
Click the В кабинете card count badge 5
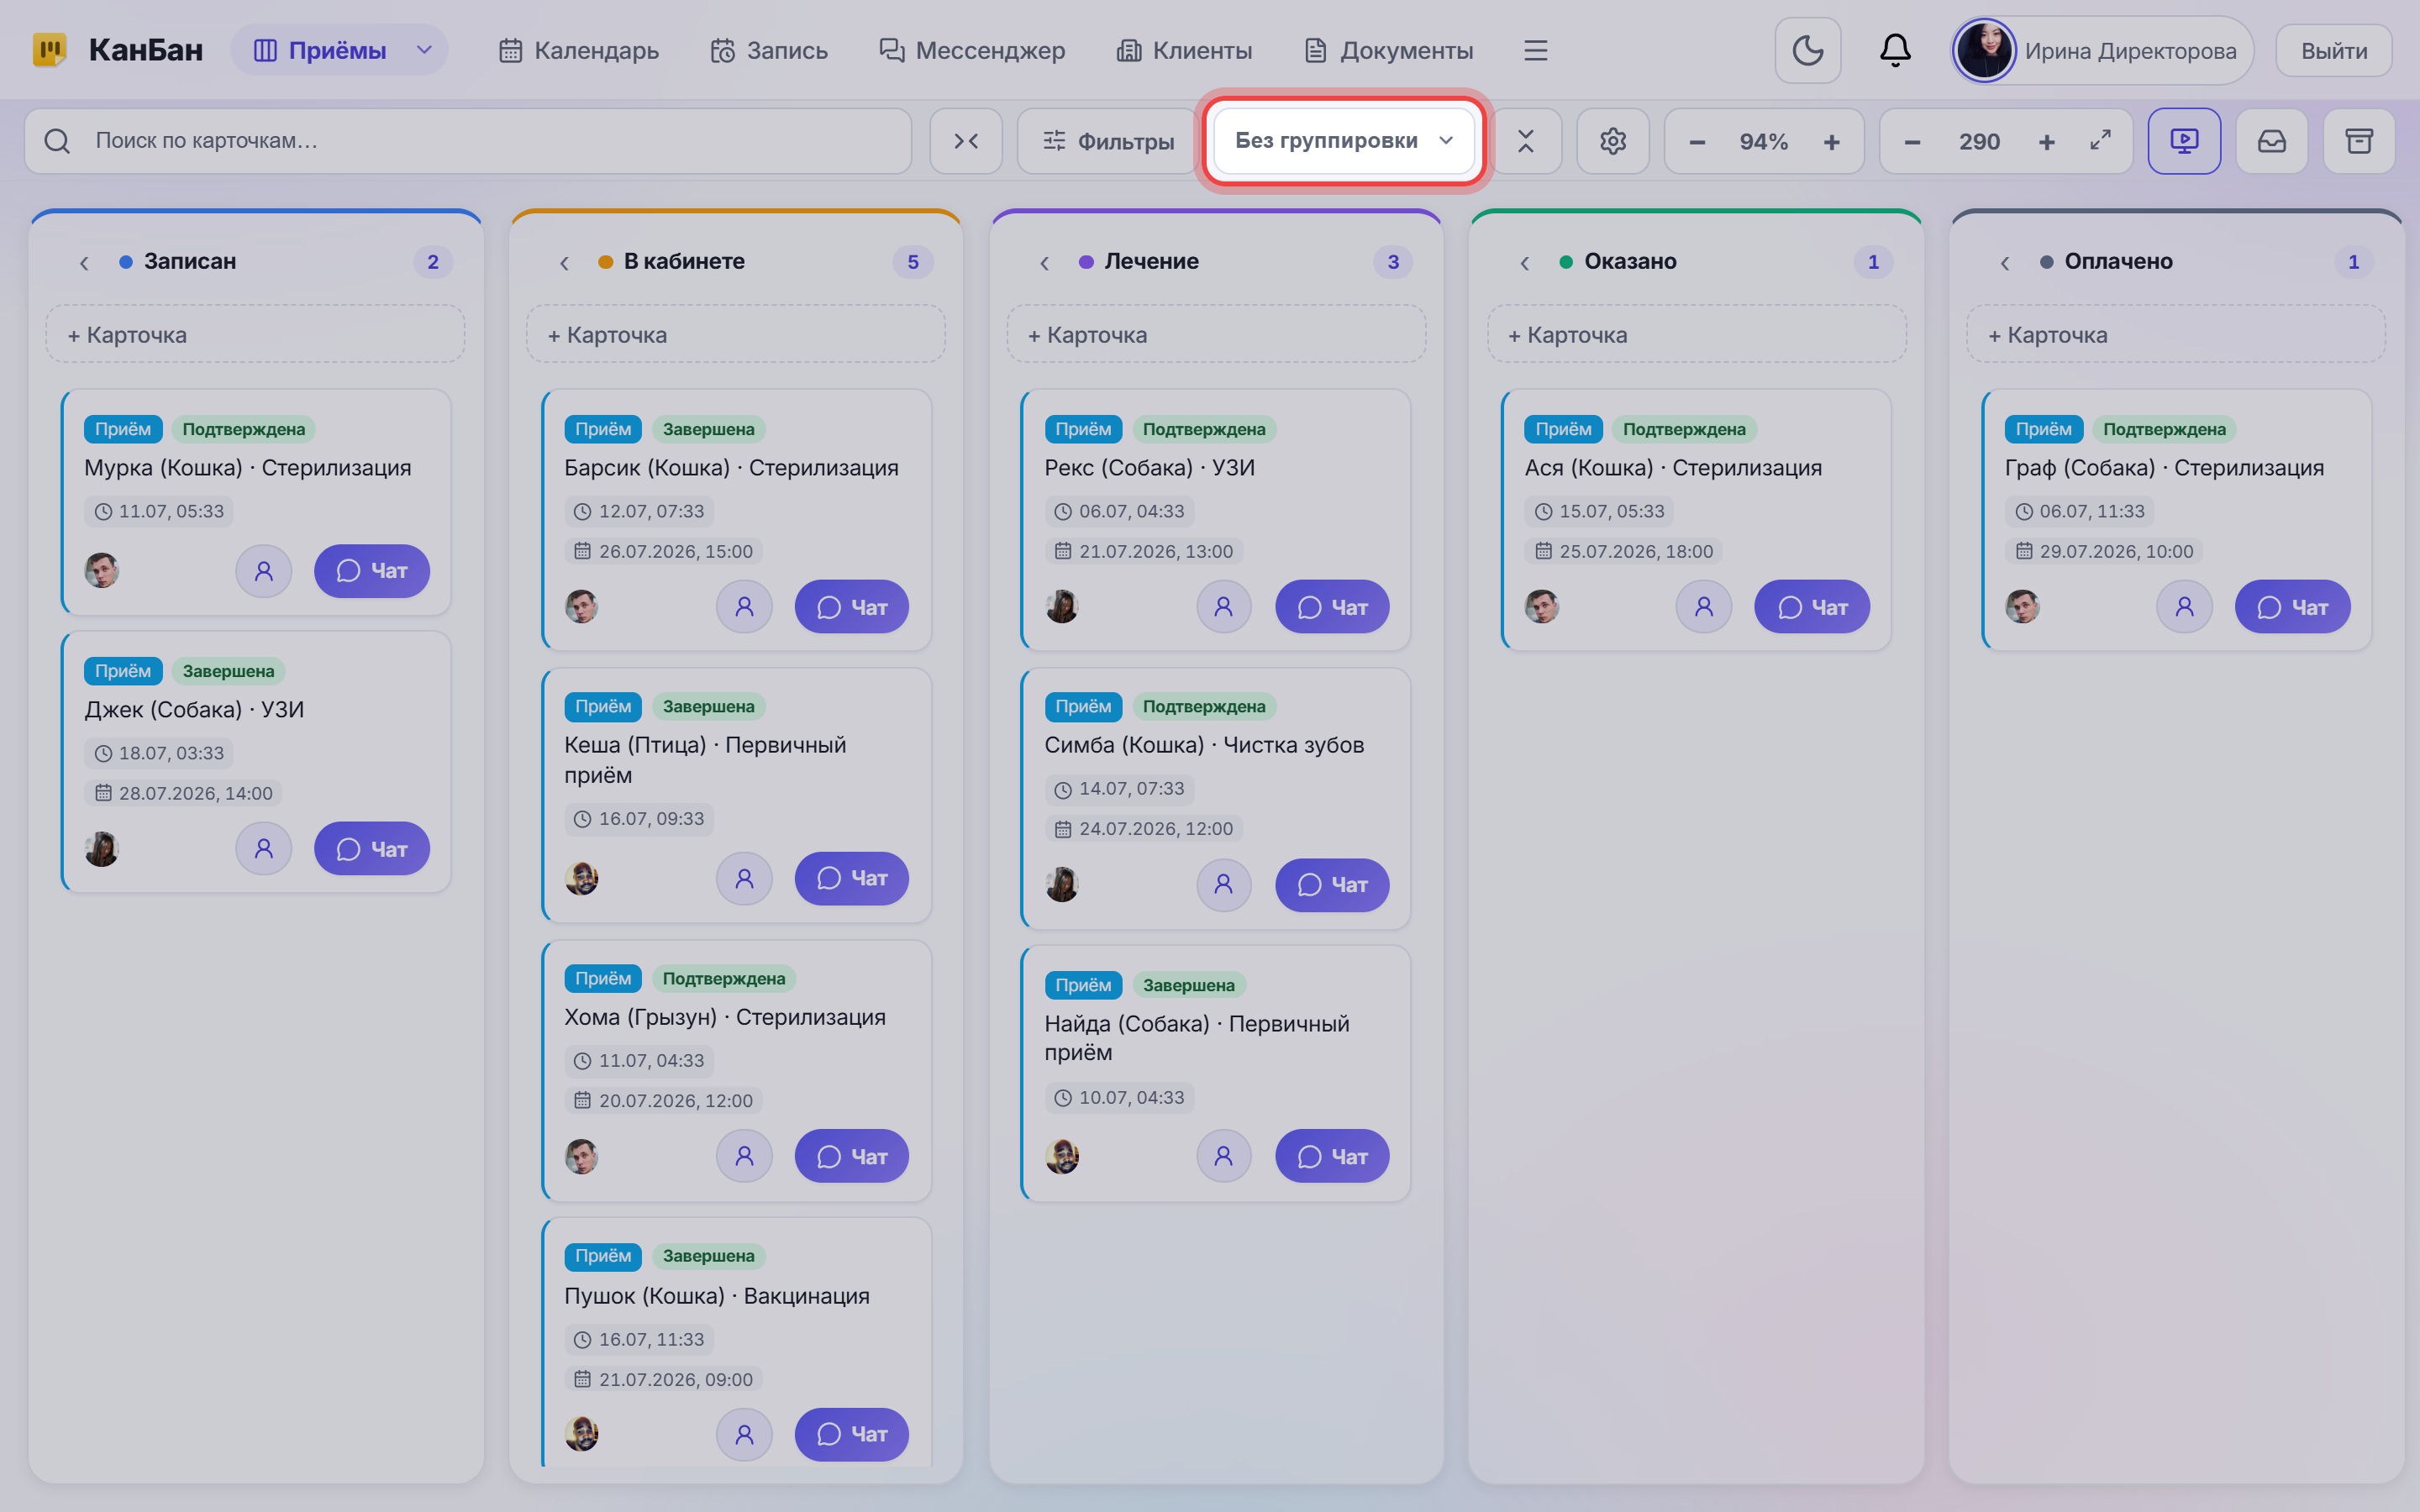[x=913, y=262]
